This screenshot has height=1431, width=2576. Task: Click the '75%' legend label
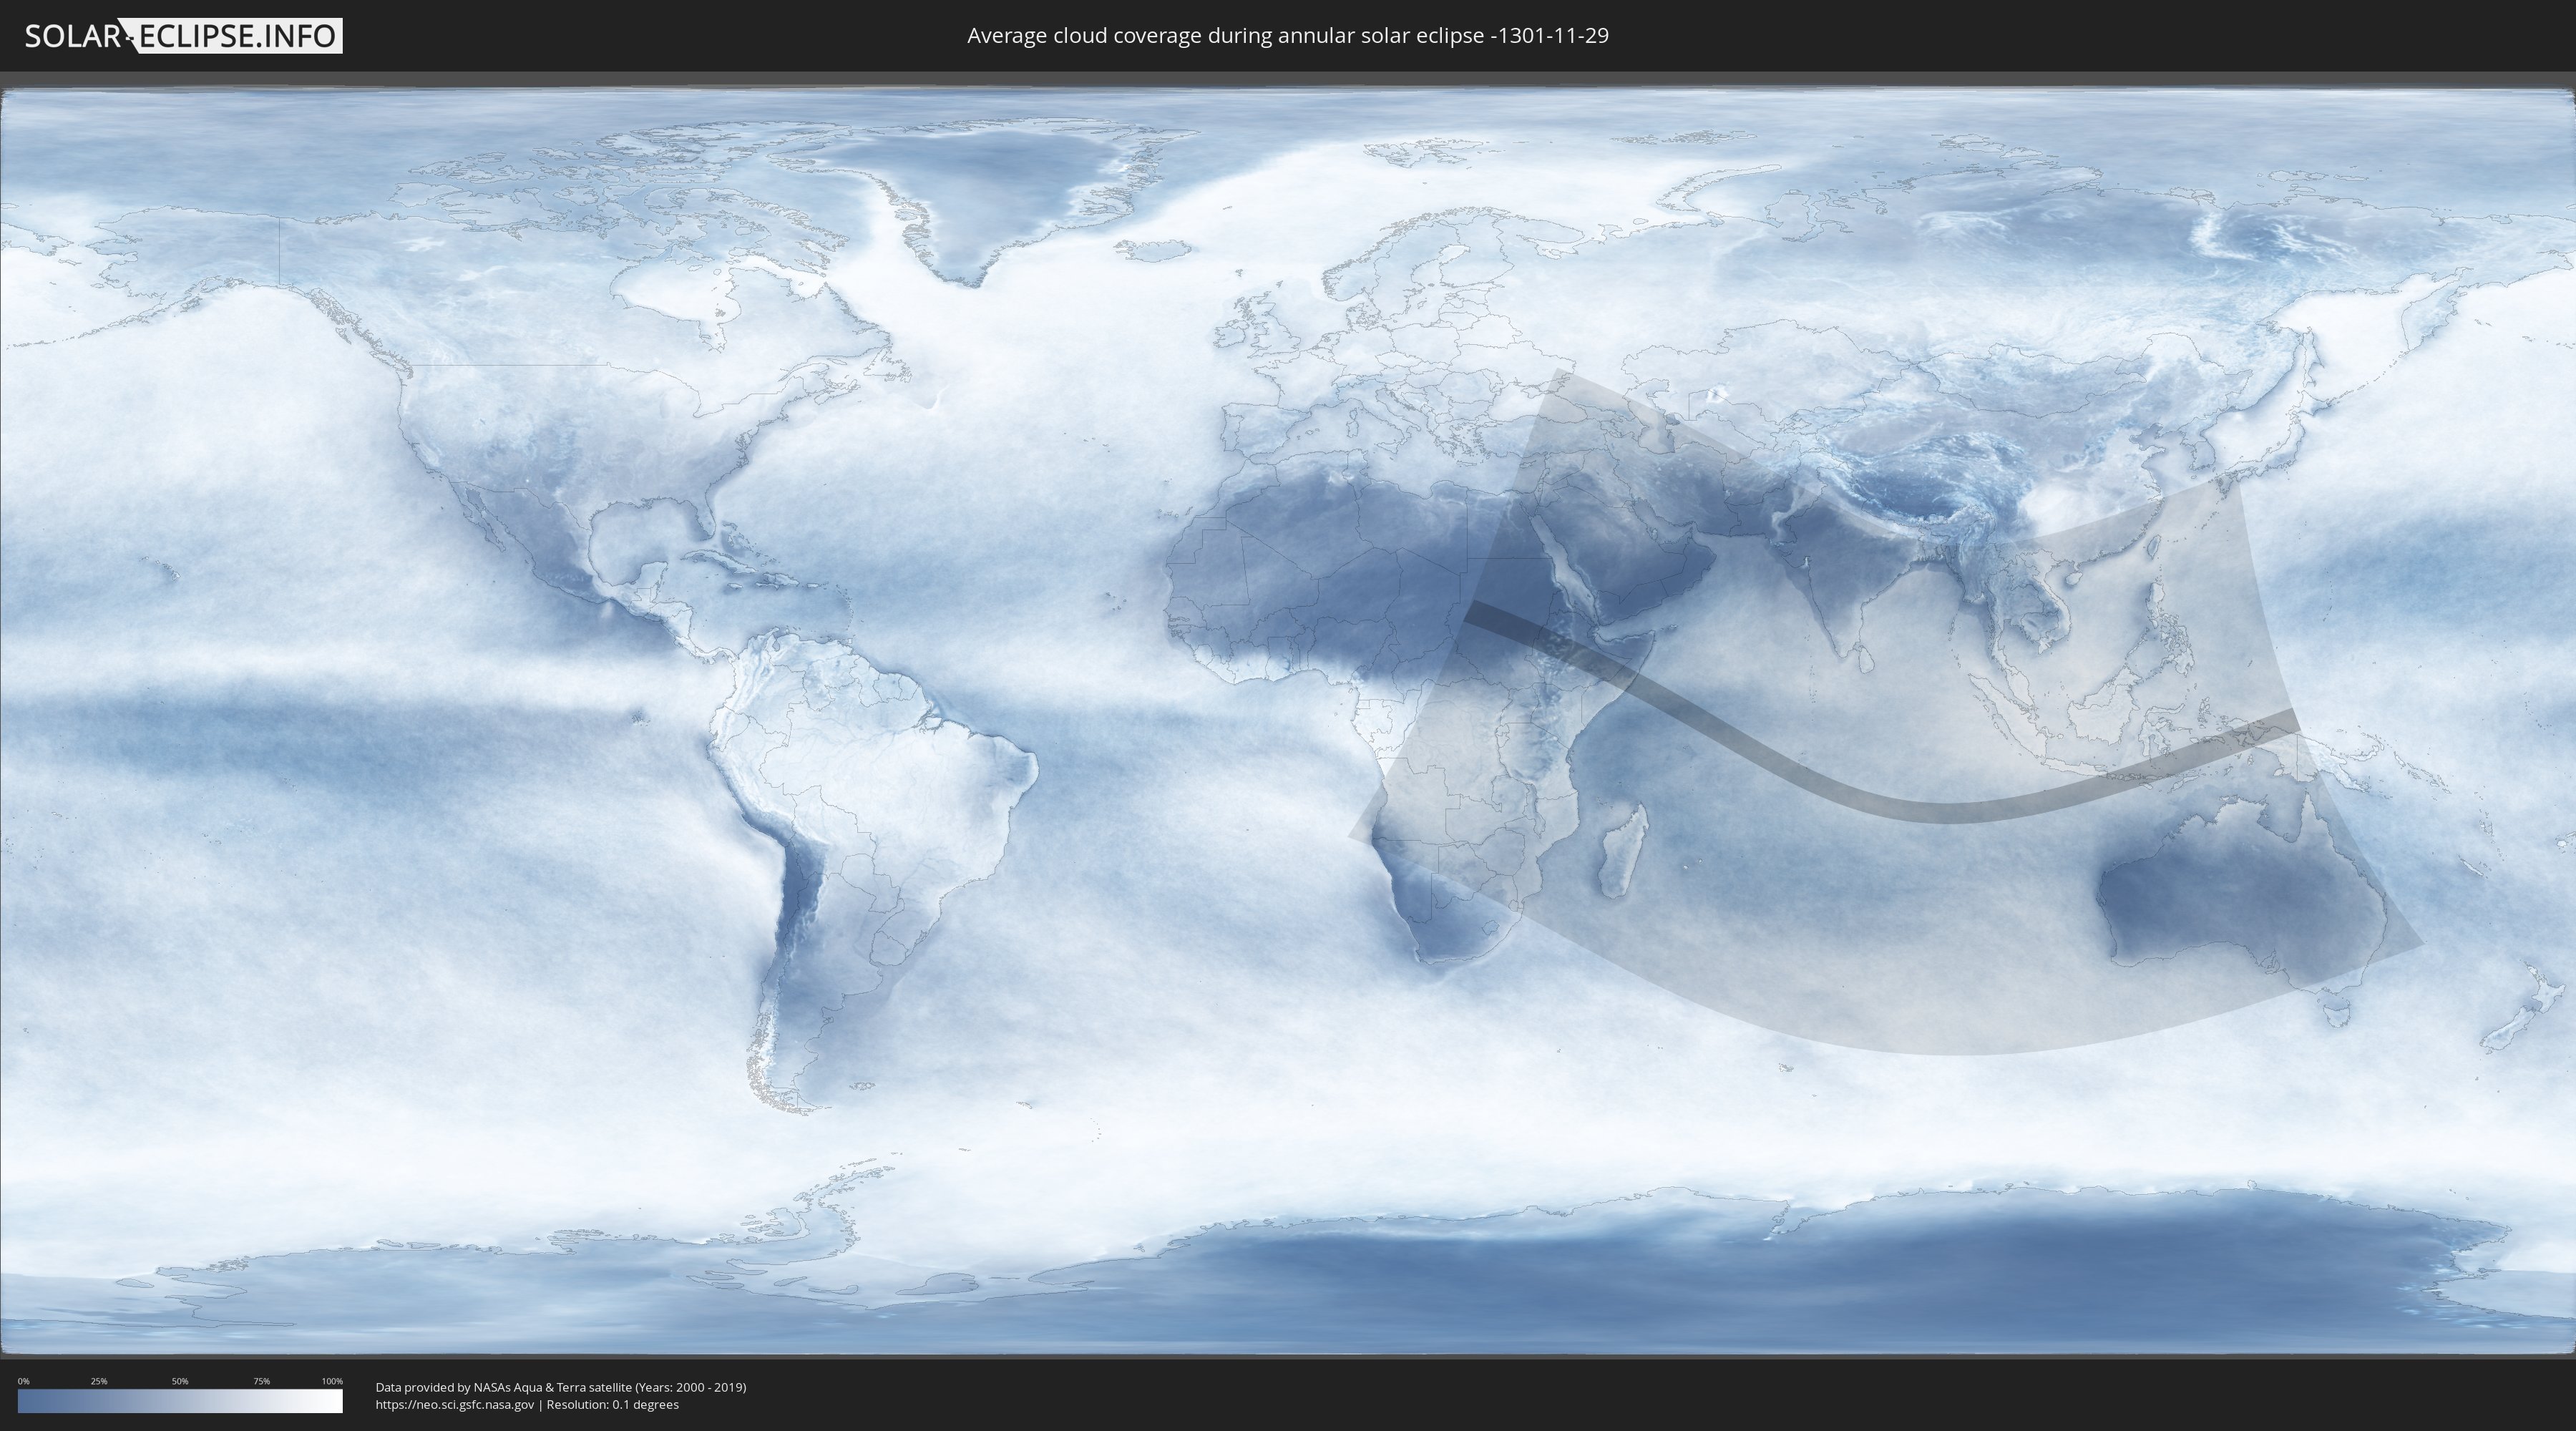[x=261, y=1381]
